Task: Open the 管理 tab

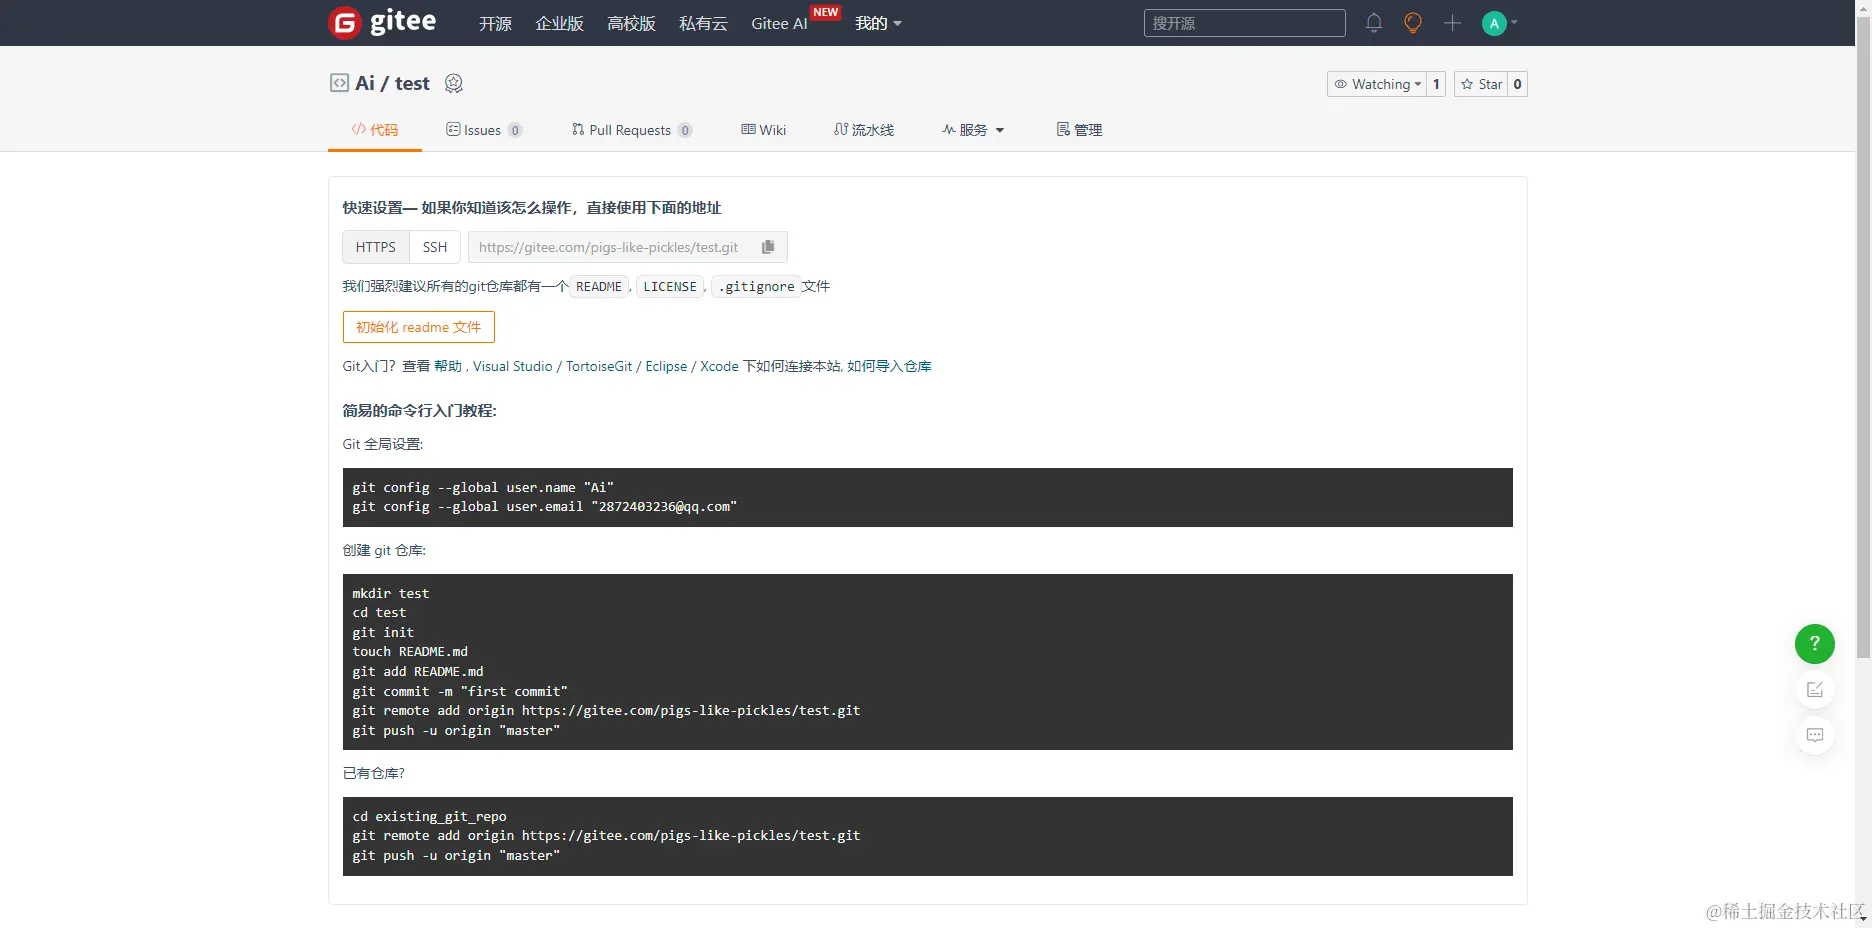Action: (x=1080, y=130)
